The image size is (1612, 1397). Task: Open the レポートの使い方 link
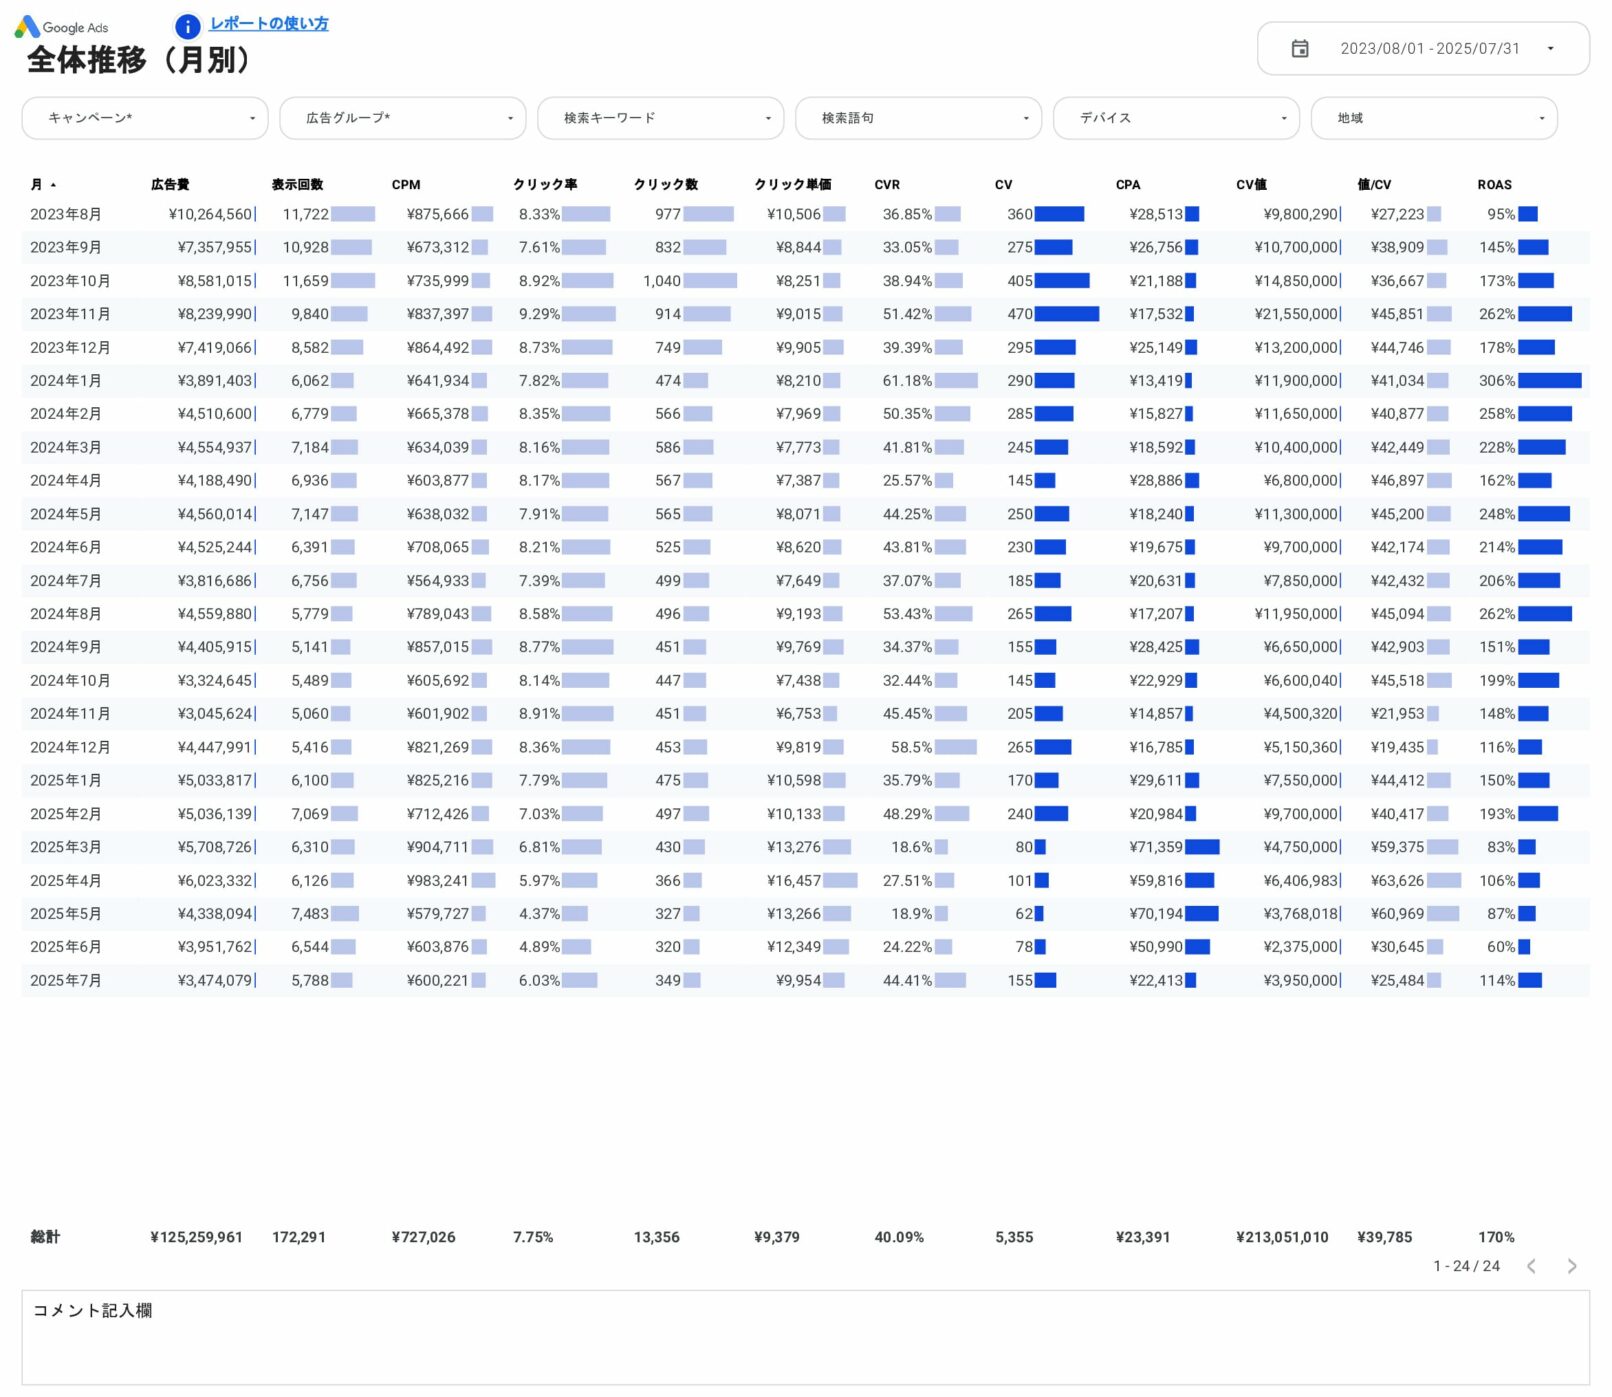pyautogui.click(x=269, y=24)
